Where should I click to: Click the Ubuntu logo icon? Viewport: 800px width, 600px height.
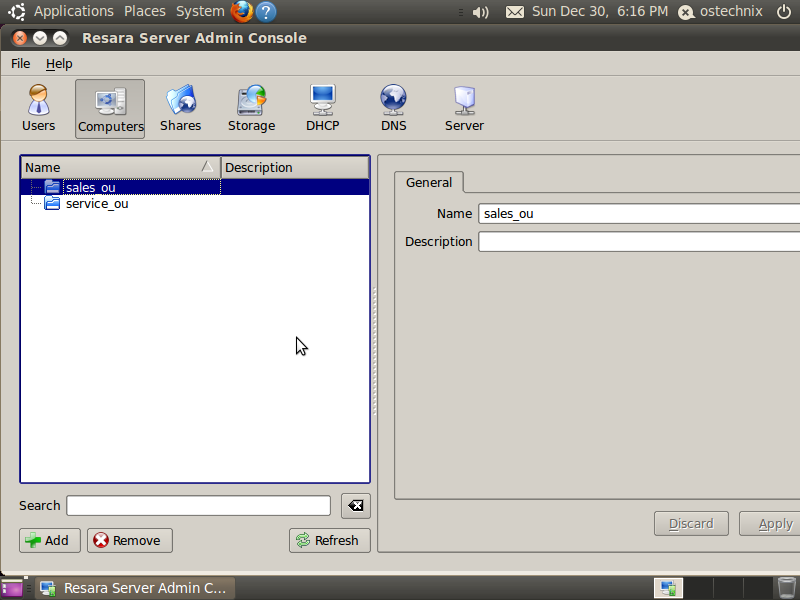point(17,11)
